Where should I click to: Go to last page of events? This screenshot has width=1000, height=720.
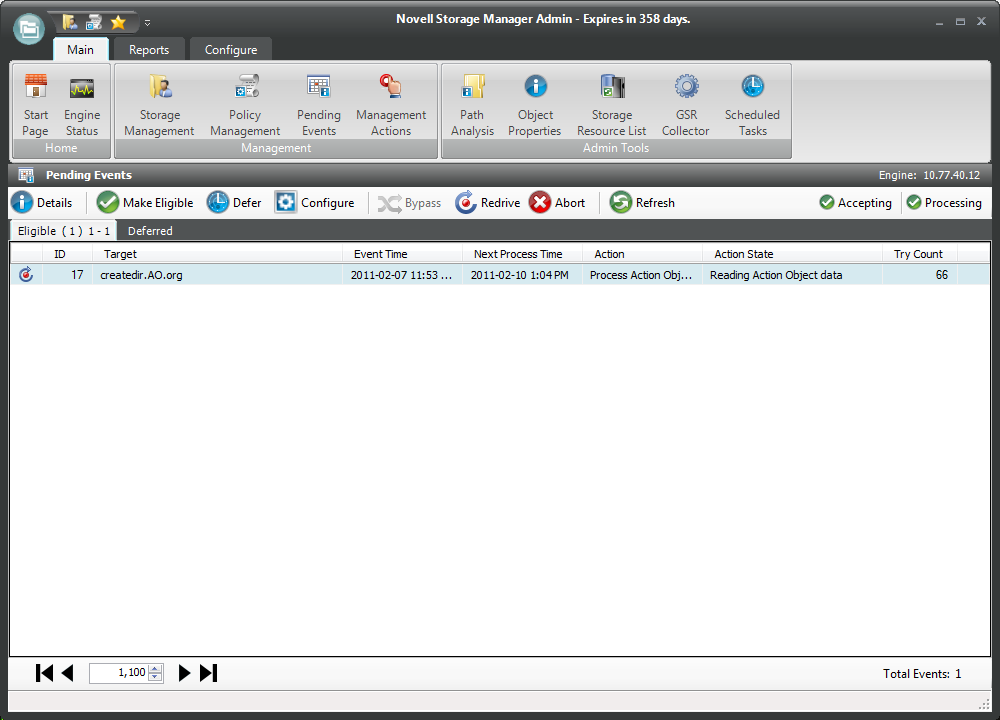(x=209, y=673)
